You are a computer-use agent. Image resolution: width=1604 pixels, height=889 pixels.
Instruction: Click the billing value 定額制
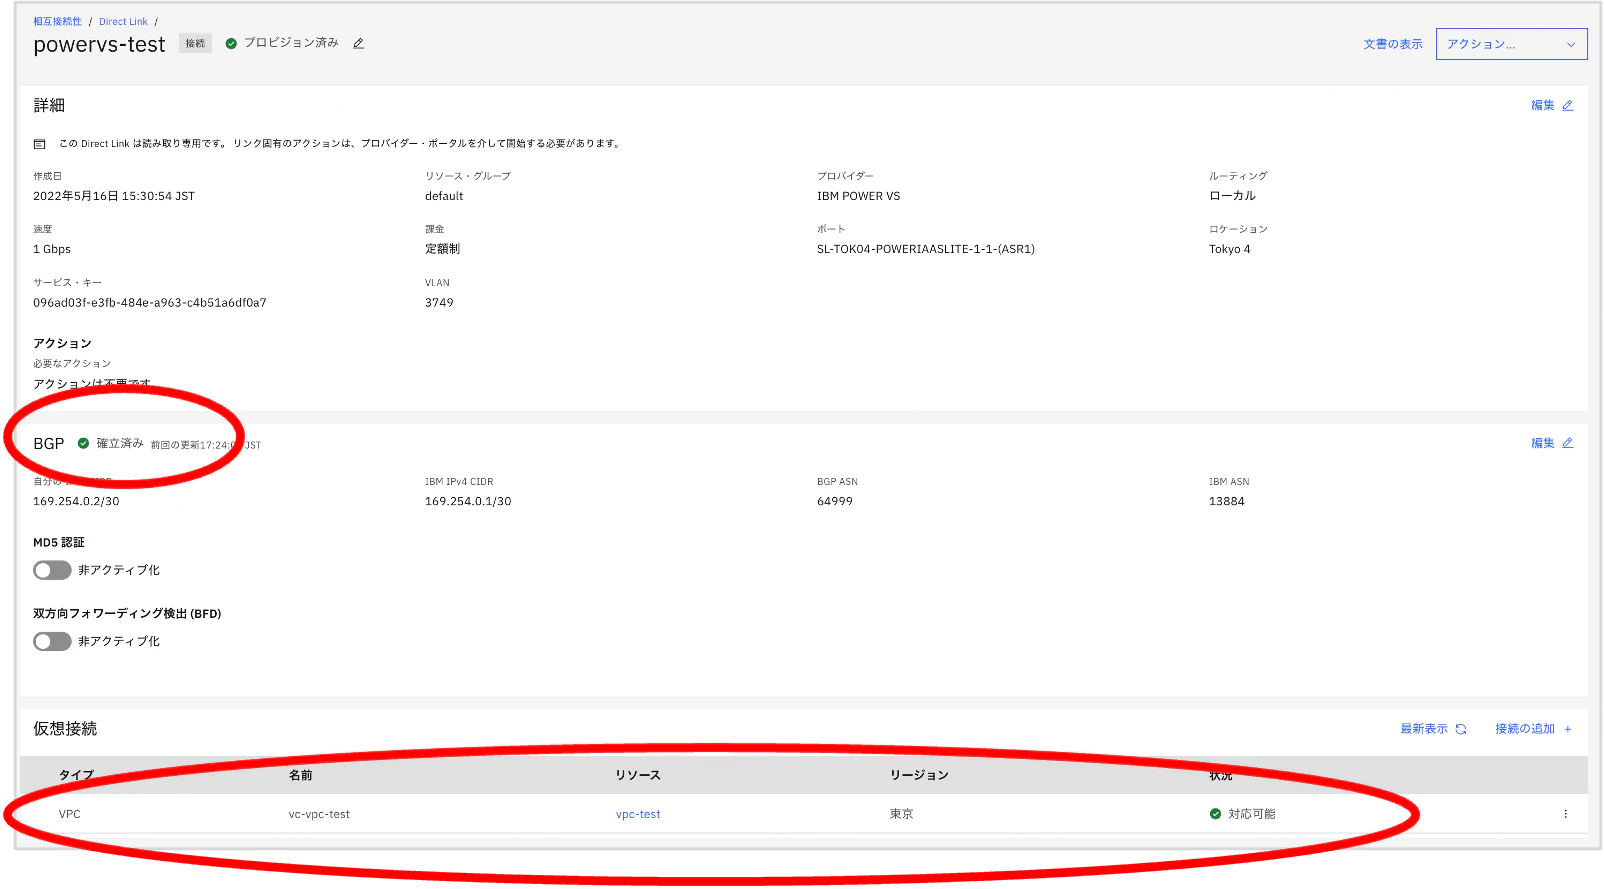pos(442,249)
